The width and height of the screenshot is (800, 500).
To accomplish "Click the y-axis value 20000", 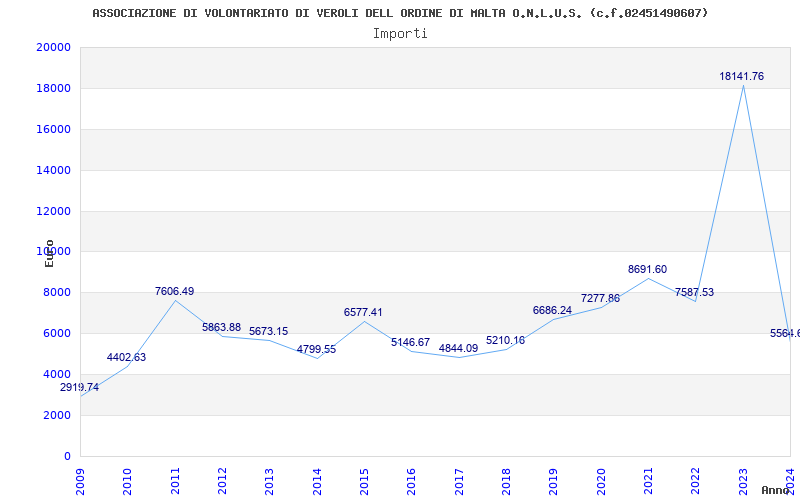I will [x=53, y=47].
